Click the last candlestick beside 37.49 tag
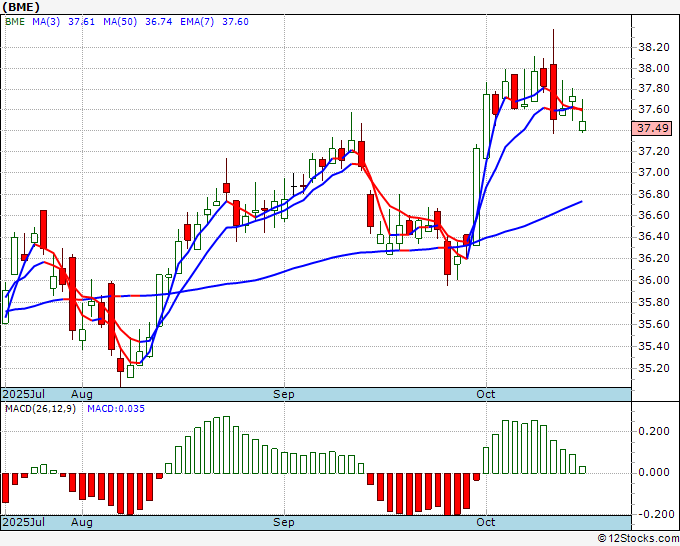Image resolution: width=680 pixels, height=546 pixels. [x=582, y=126]
